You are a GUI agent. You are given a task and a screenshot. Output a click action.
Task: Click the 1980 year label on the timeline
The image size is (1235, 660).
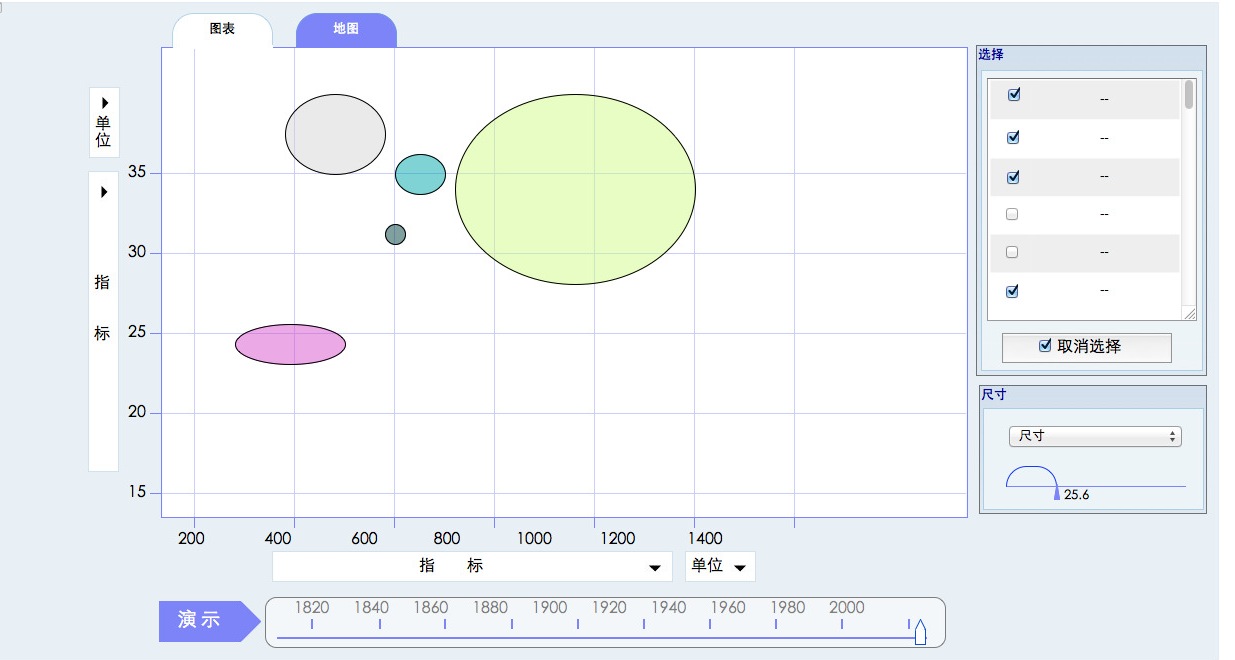point(787,608)
